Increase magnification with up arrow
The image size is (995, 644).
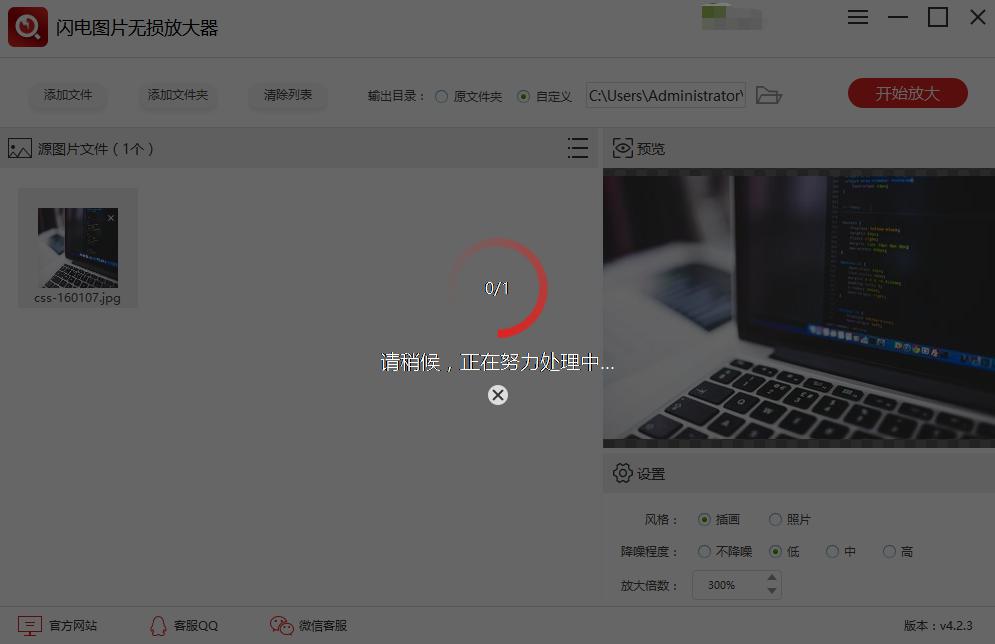point(772,577)
